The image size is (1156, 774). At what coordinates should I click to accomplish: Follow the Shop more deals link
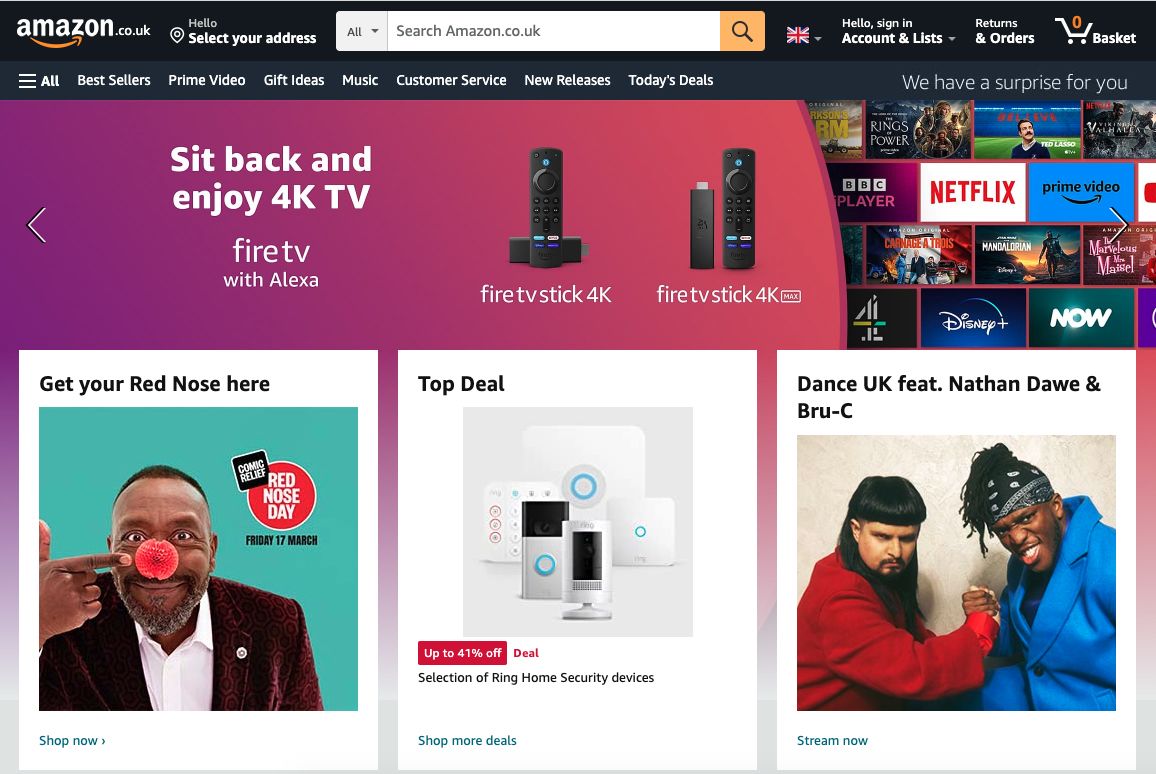click(x=467, y=741)
